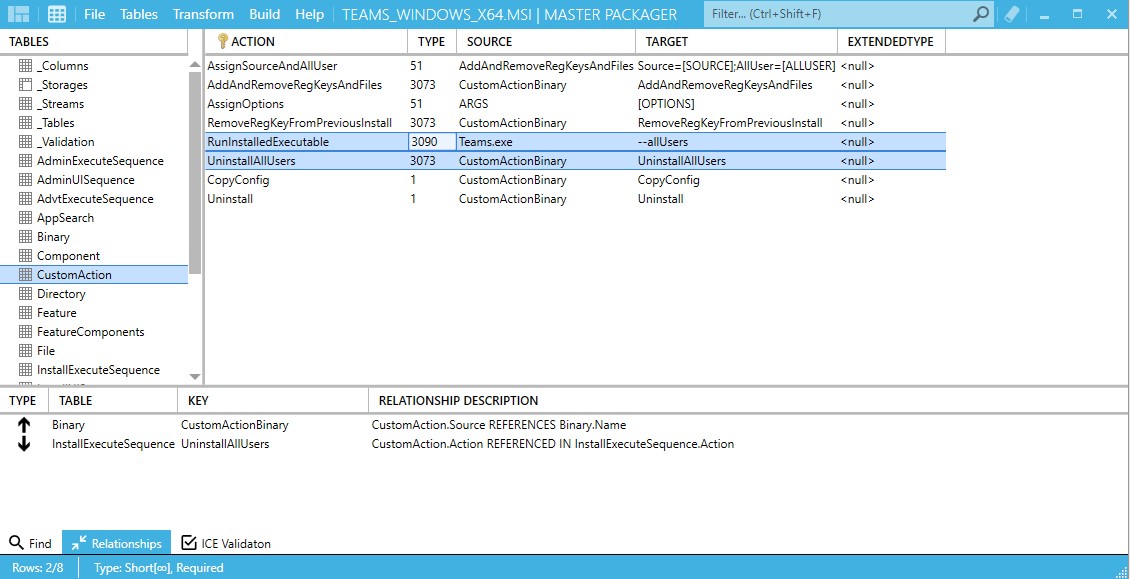Sort by the EXTENDEDTYPE column header
Viewport: 1130px width, 579px height.
890,41
